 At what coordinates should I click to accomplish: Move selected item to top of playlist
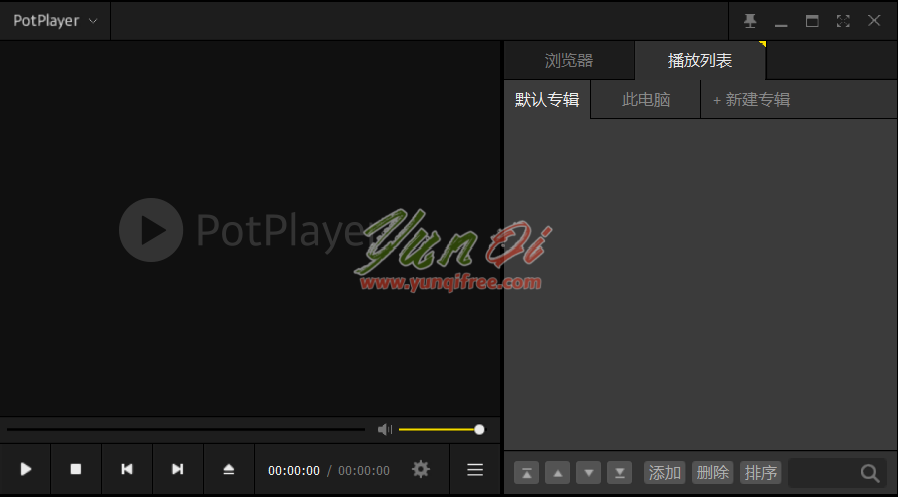click(x=526, y=473)
